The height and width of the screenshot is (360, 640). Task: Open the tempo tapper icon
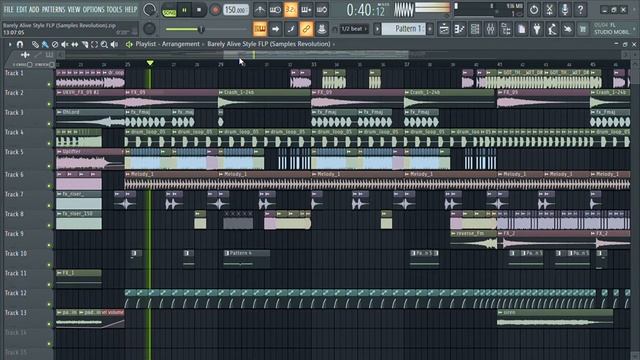tap(552, 29)
